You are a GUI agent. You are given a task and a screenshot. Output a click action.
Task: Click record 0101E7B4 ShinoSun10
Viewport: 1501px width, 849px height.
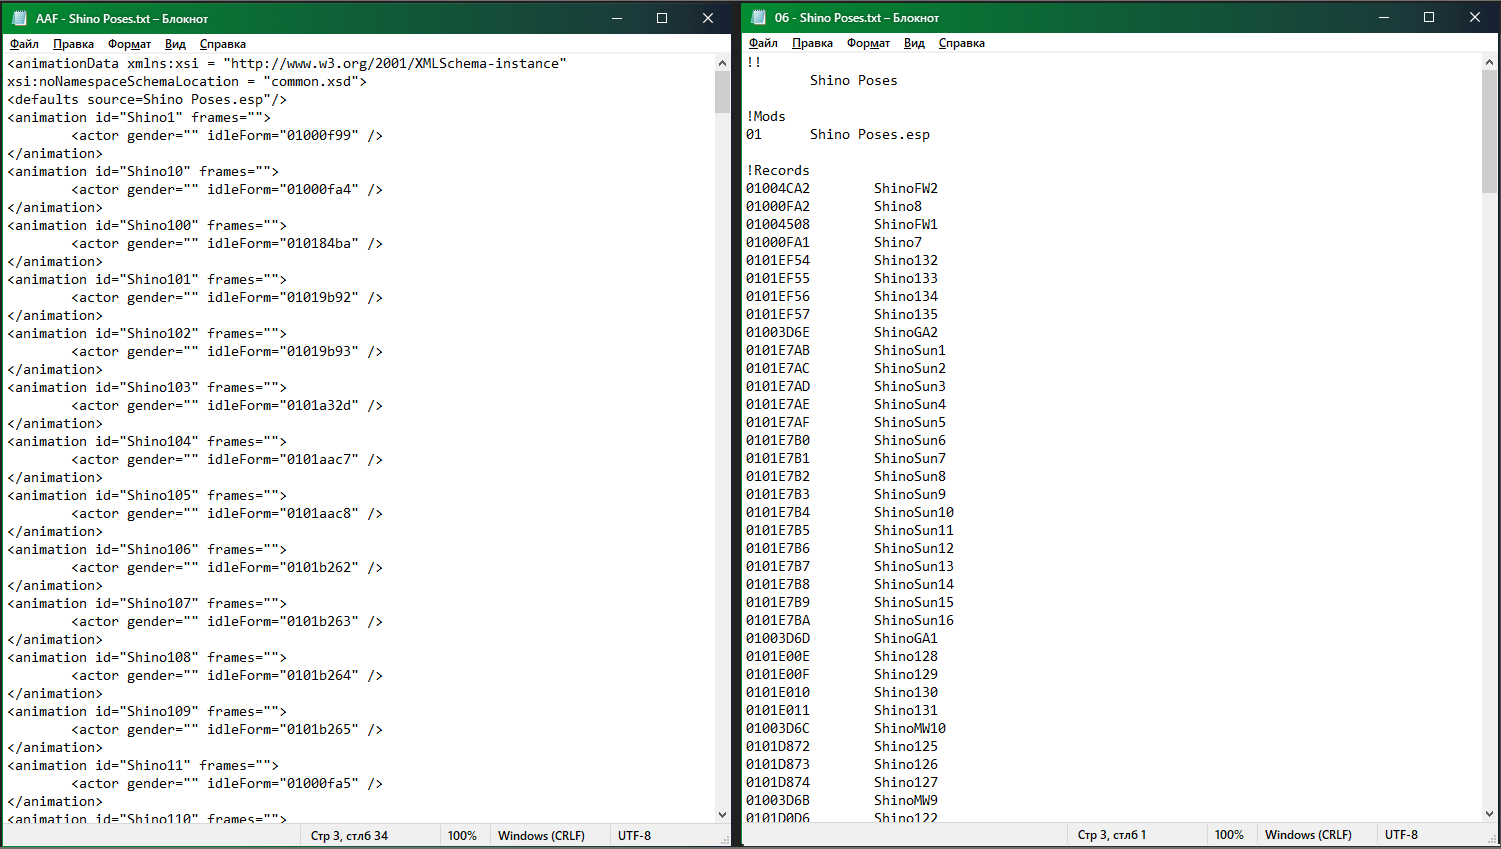(x=850, y=512)
